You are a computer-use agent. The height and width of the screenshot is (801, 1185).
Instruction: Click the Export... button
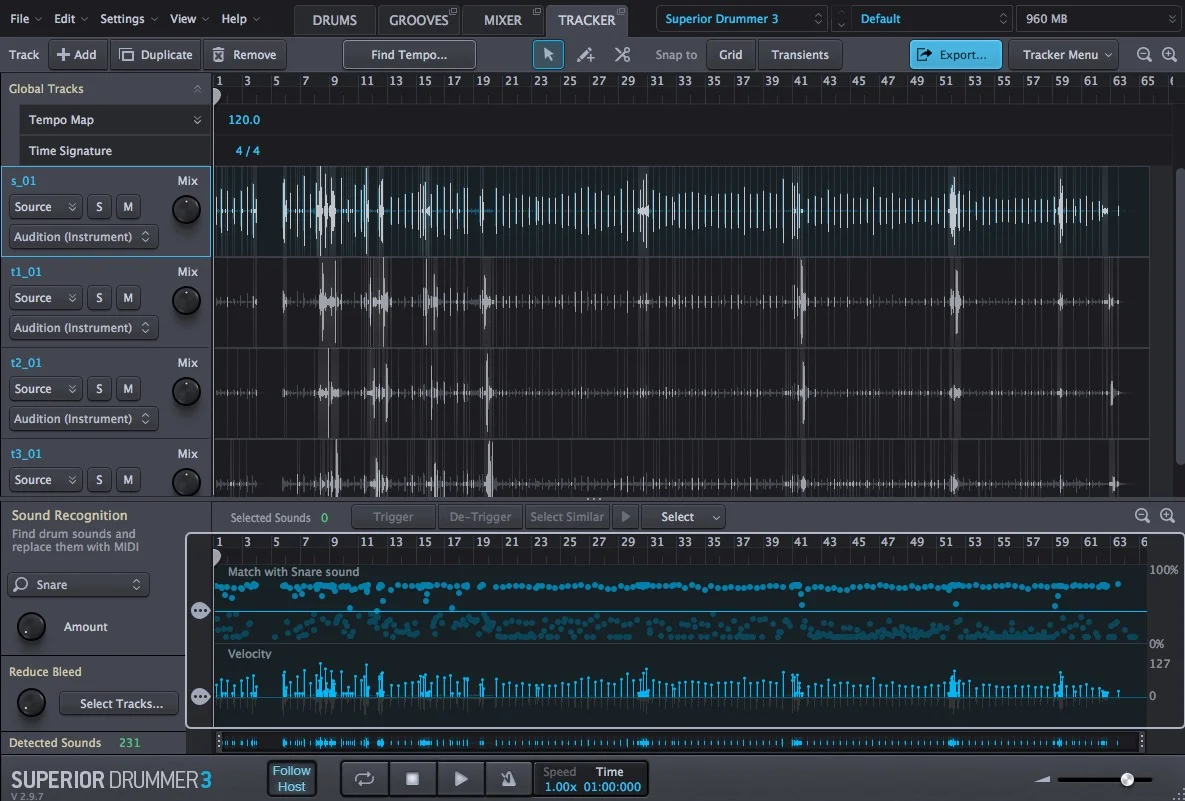tap(955, 54)
